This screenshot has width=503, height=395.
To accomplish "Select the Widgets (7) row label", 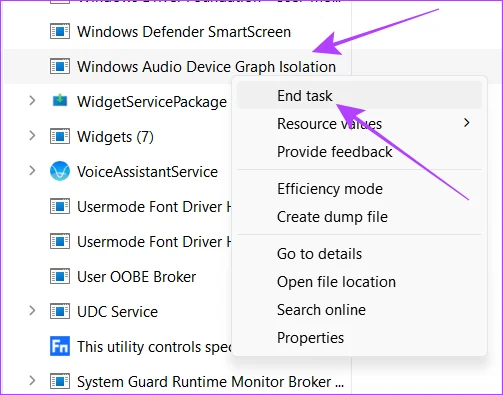I will point(115,137).
